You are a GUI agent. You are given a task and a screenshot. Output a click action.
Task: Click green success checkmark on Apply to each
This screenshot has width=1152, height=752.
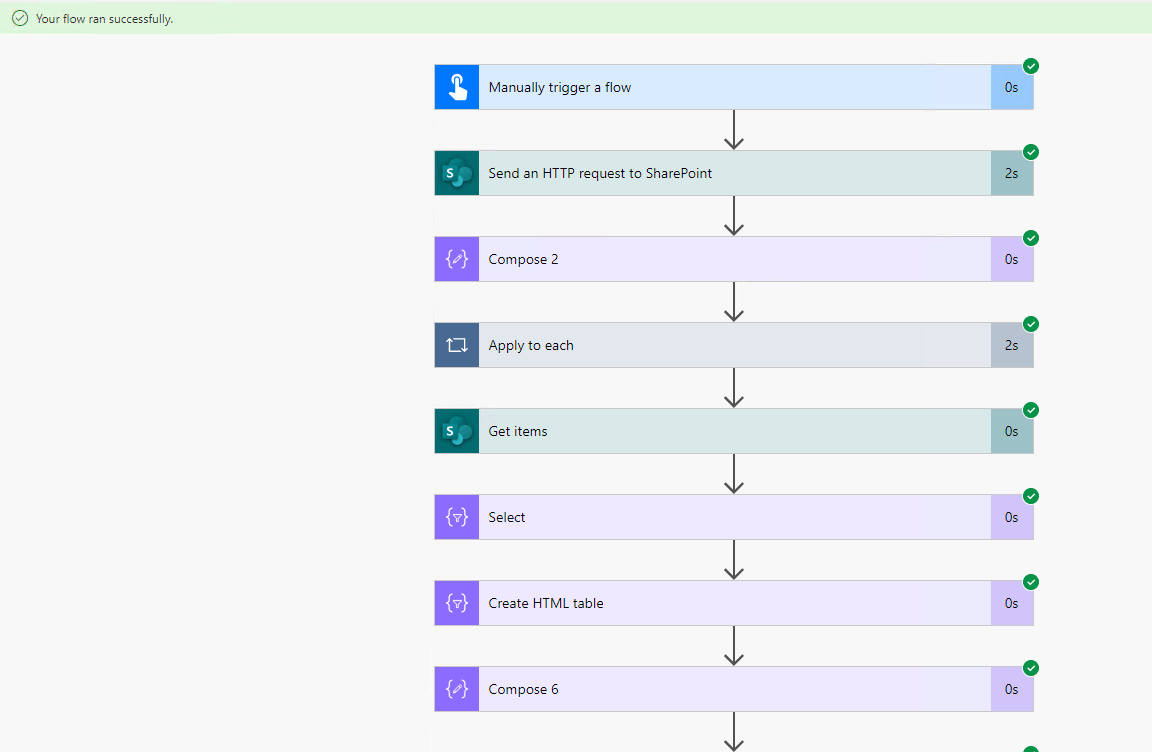click(1031, 324)
